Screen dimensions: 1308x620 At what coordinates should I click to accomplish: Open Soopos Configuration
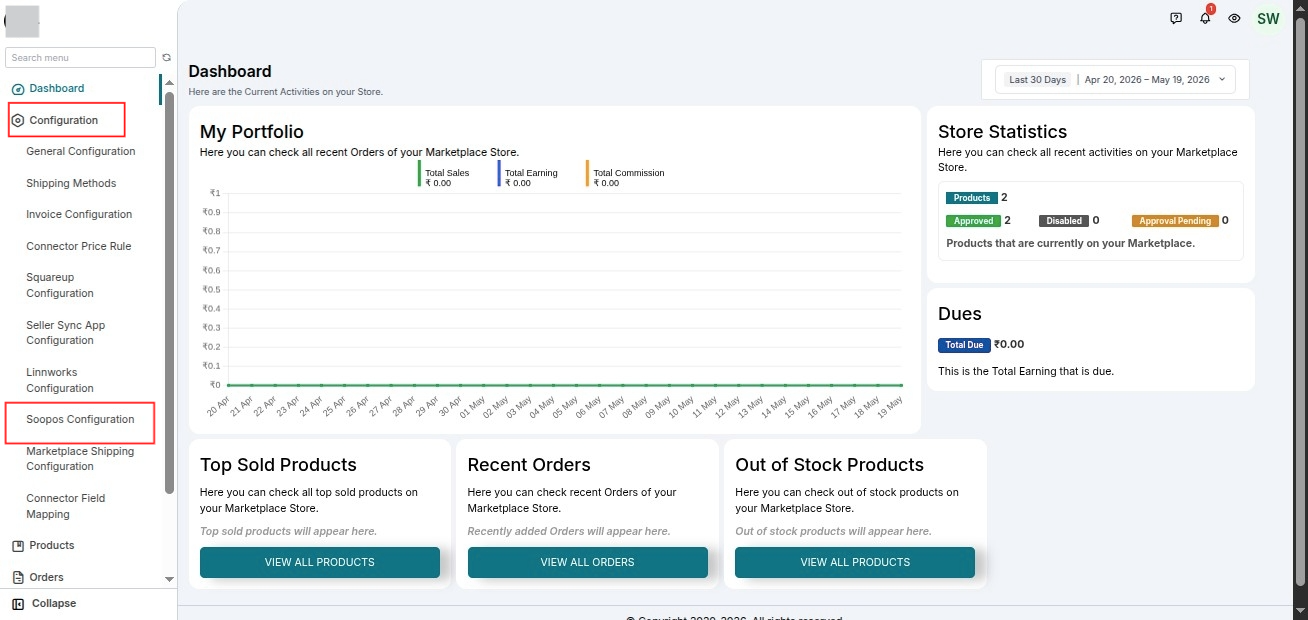(80, 422)
